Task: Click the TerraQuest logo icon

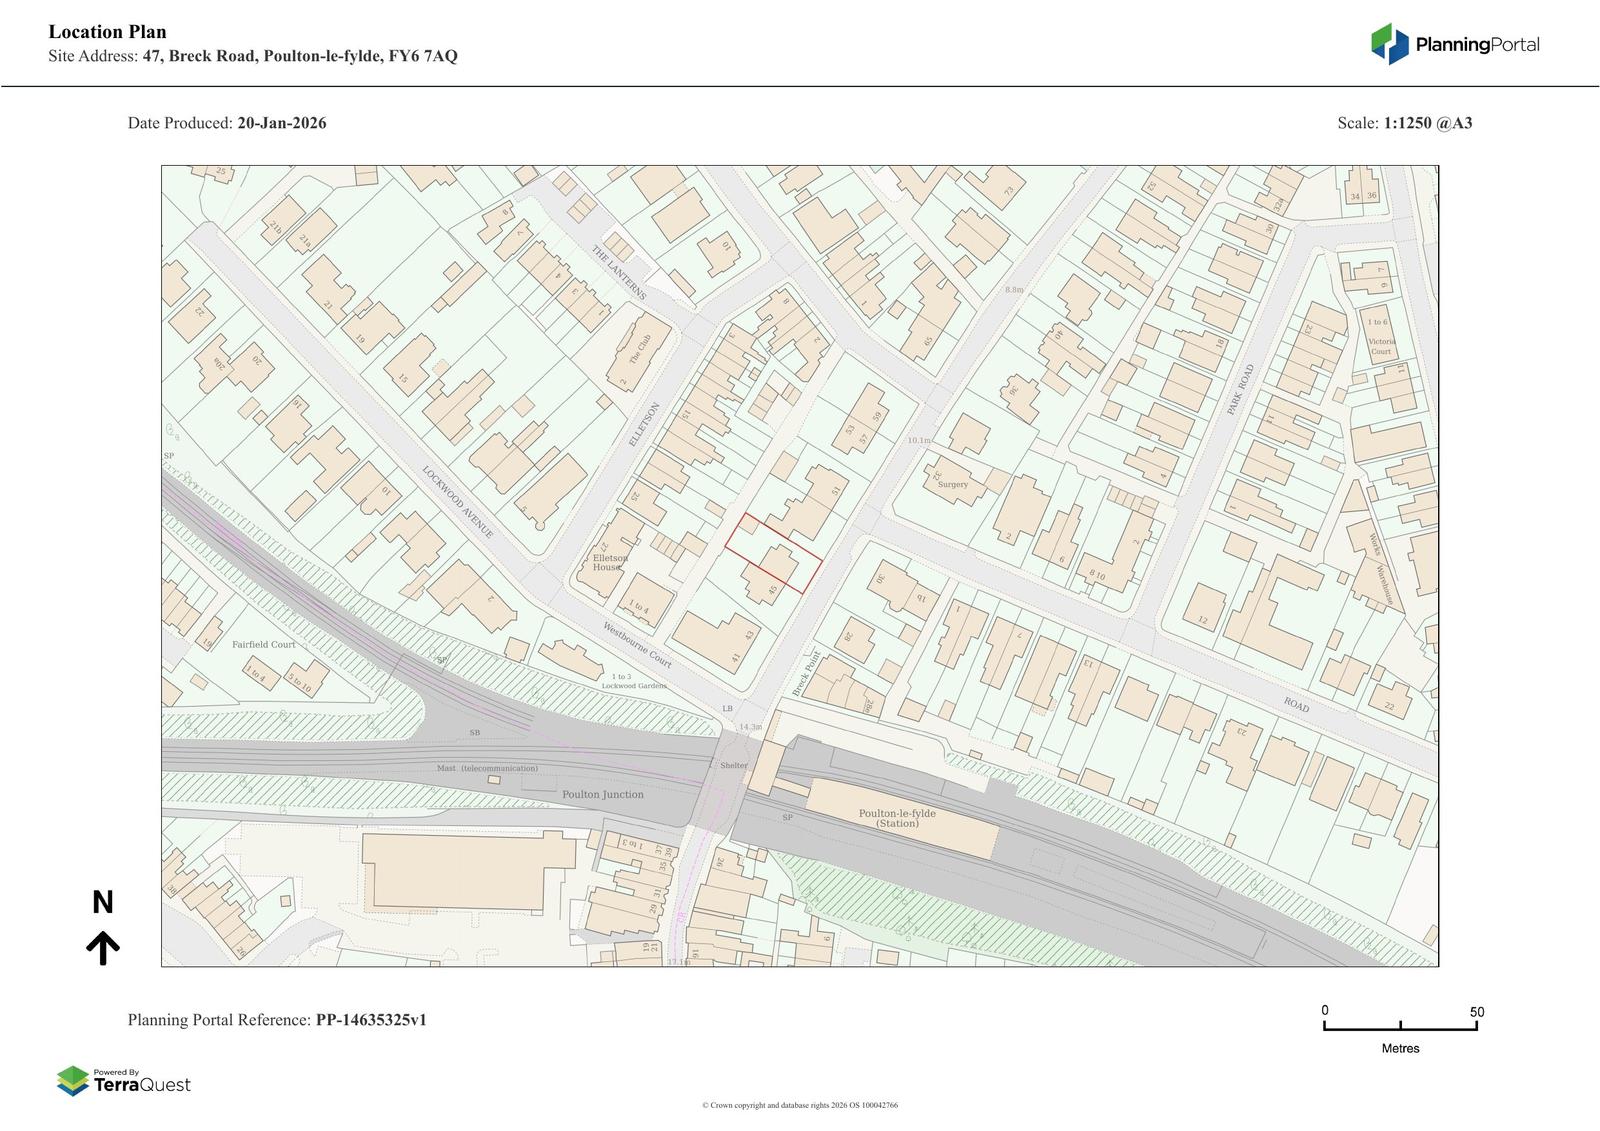Action: 72,1081
